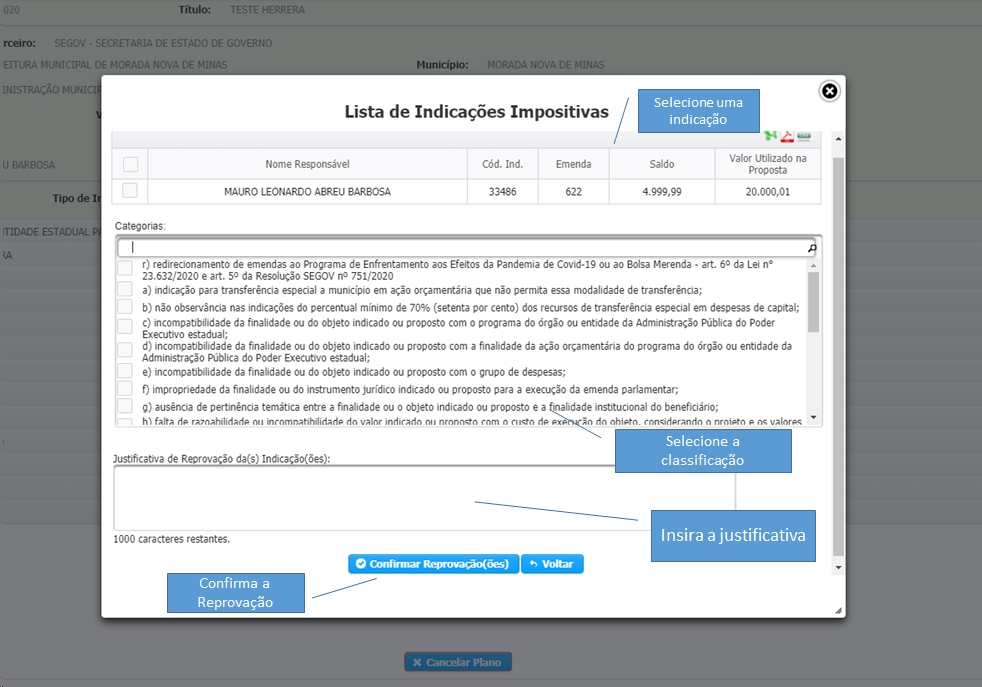The width and height of the screenshot is (982, 687).
Task: Select category e) incompatibilidade com grupo de despesas
Action: pyautogui.click(x=125, y=371)
